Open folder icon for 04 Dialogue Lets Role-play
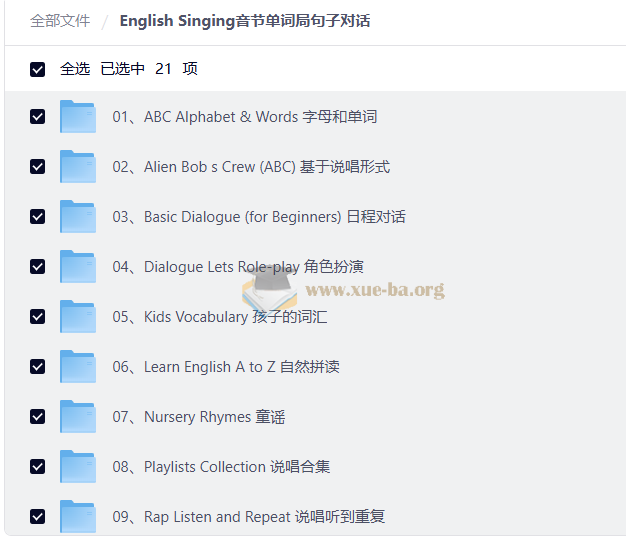This screenshot has height=549, width=626. [78, 266]
